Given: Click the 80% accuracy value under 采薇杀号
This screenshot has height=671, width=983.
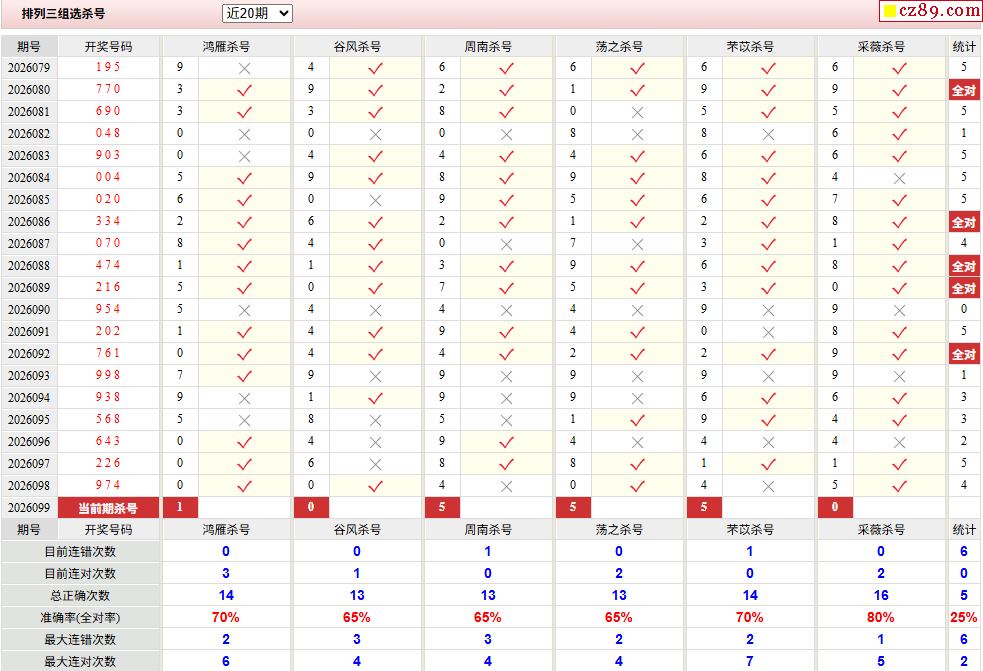Looking at the screenshot, I should point(881,618).
